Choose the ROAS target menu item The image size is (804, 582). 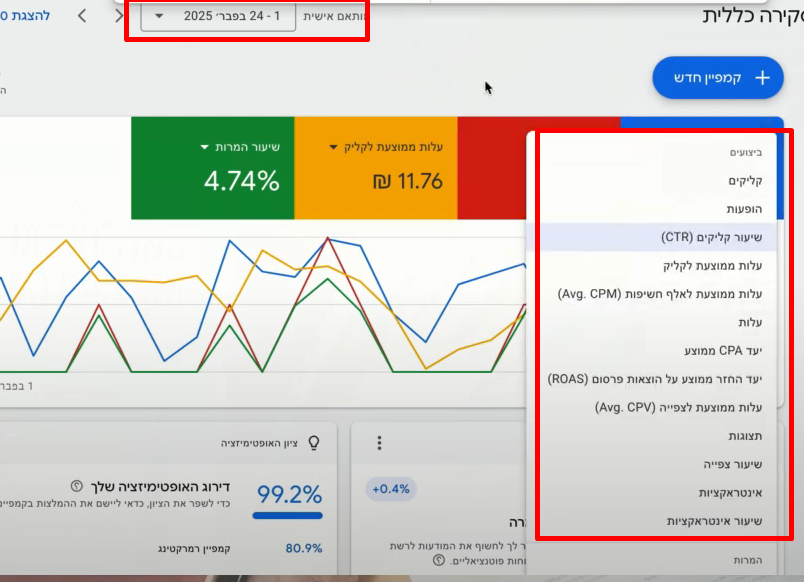(652, 379)
